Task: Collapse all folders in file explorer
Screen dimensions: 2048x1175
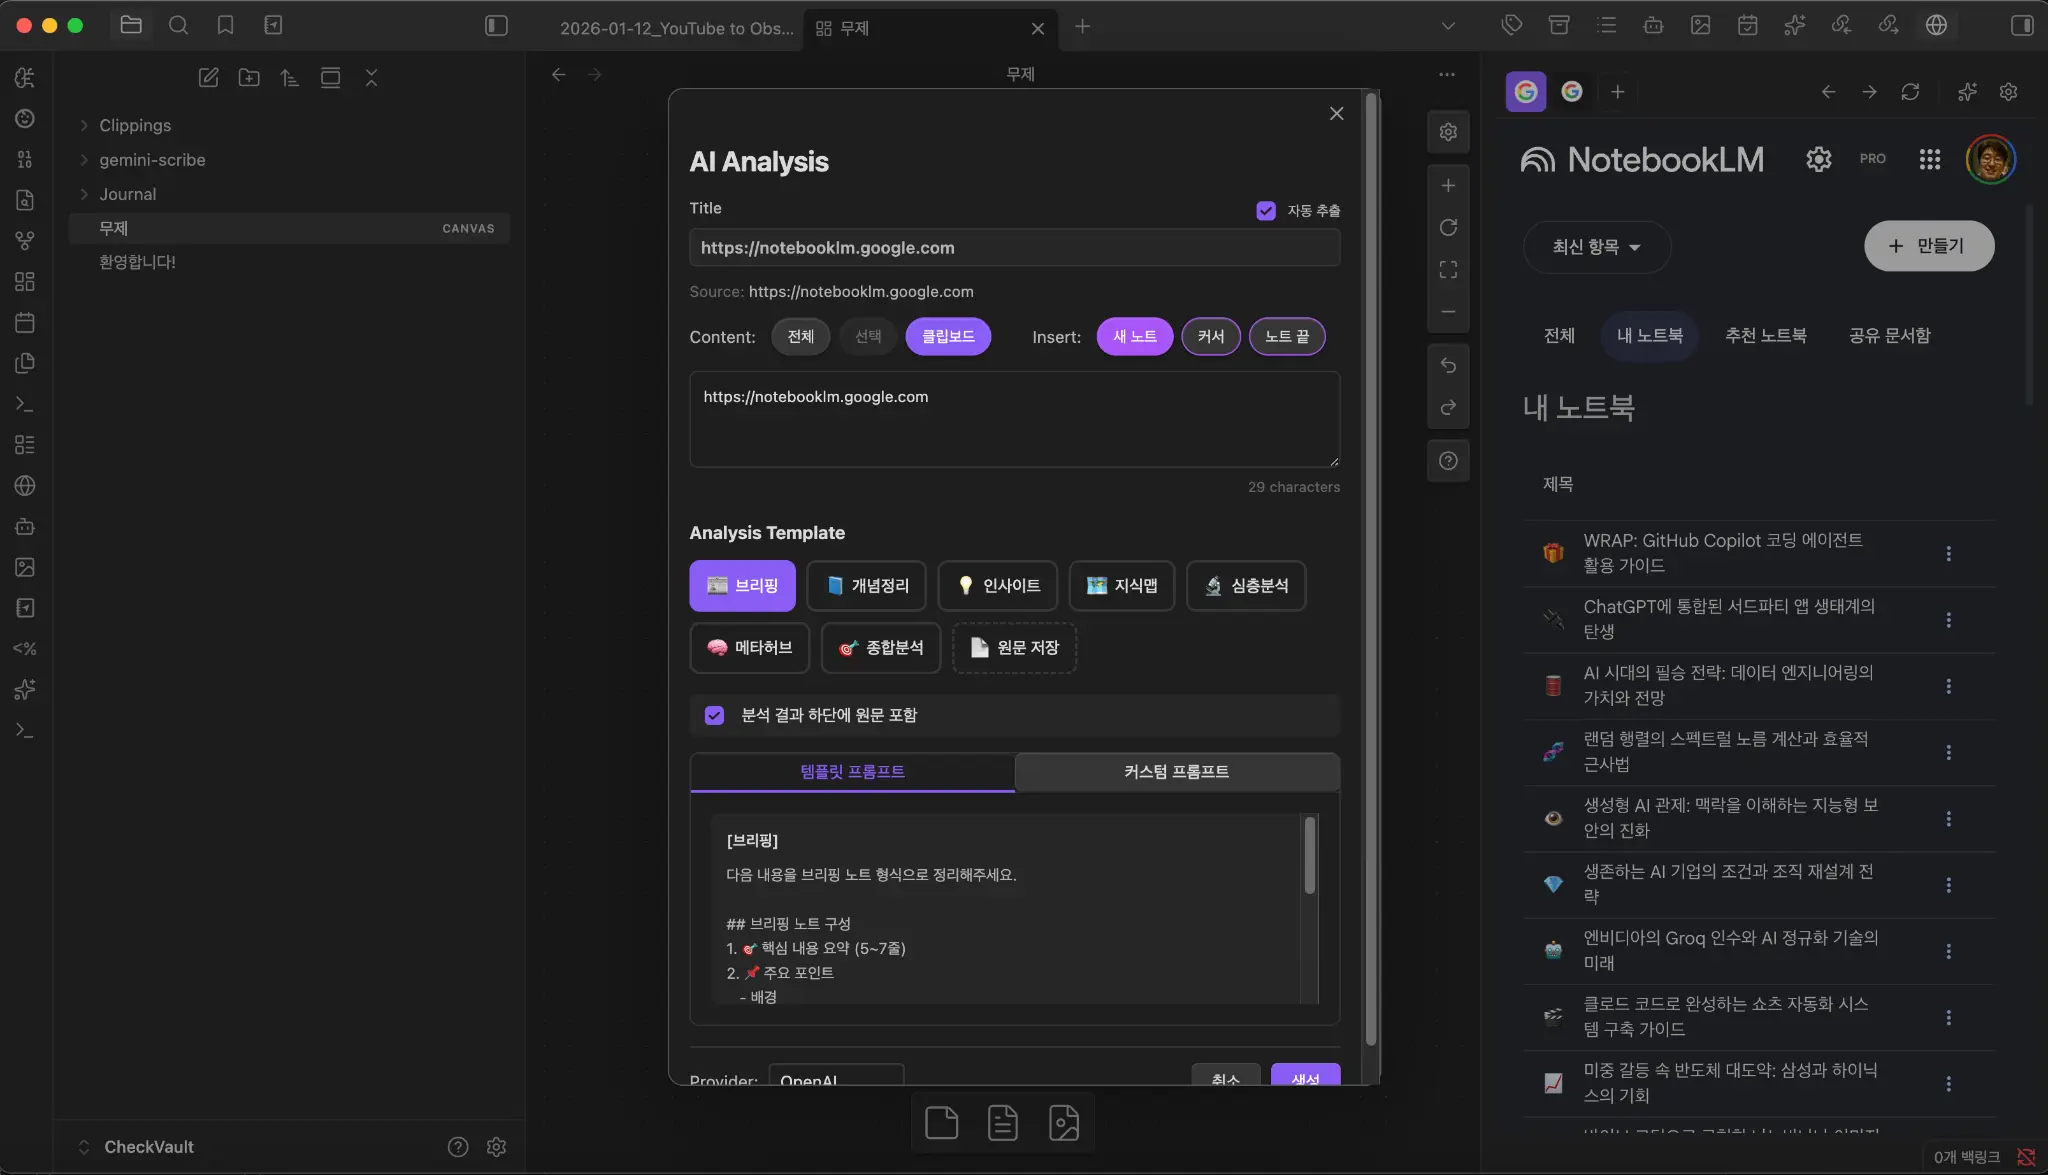Action: [x=371, y=77]
